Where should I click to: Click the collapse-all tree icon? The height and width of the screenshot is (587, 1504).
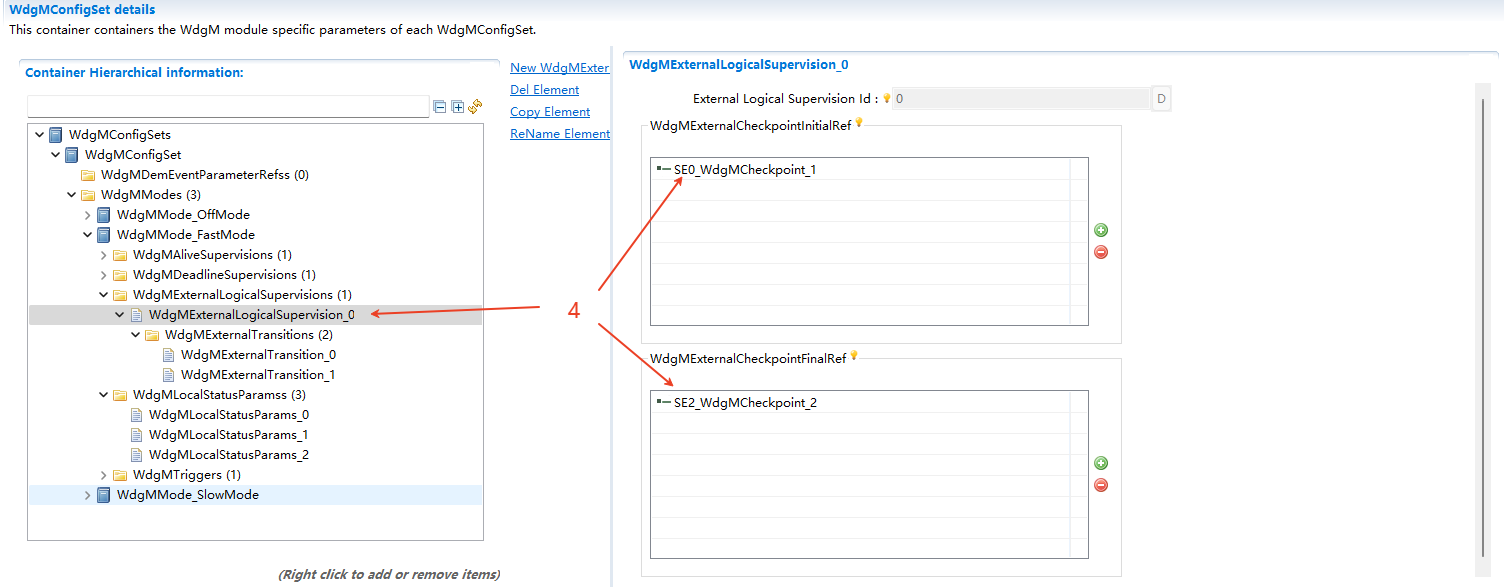[440, 107]
